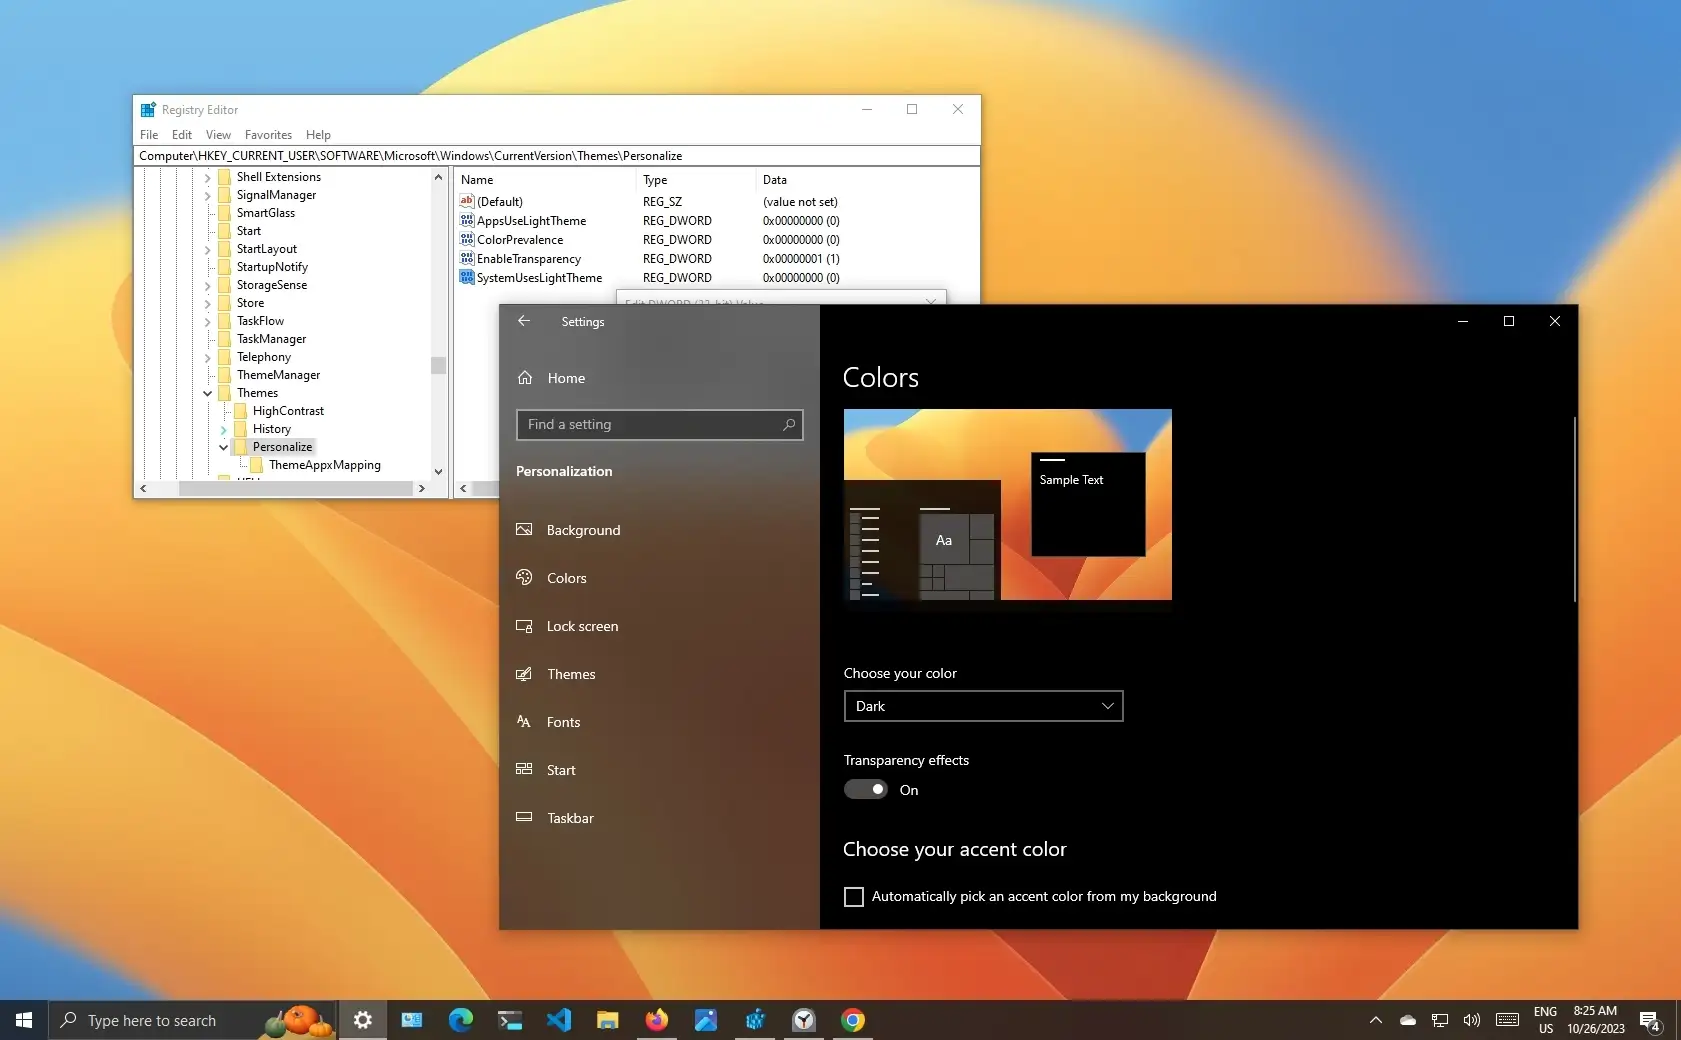Launch Visual Studio Code from the taskbar

(559, 1020)
